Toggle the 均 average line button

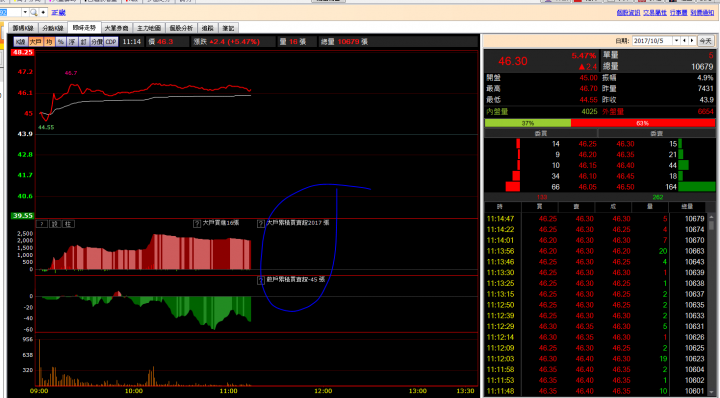coord(49,42)
